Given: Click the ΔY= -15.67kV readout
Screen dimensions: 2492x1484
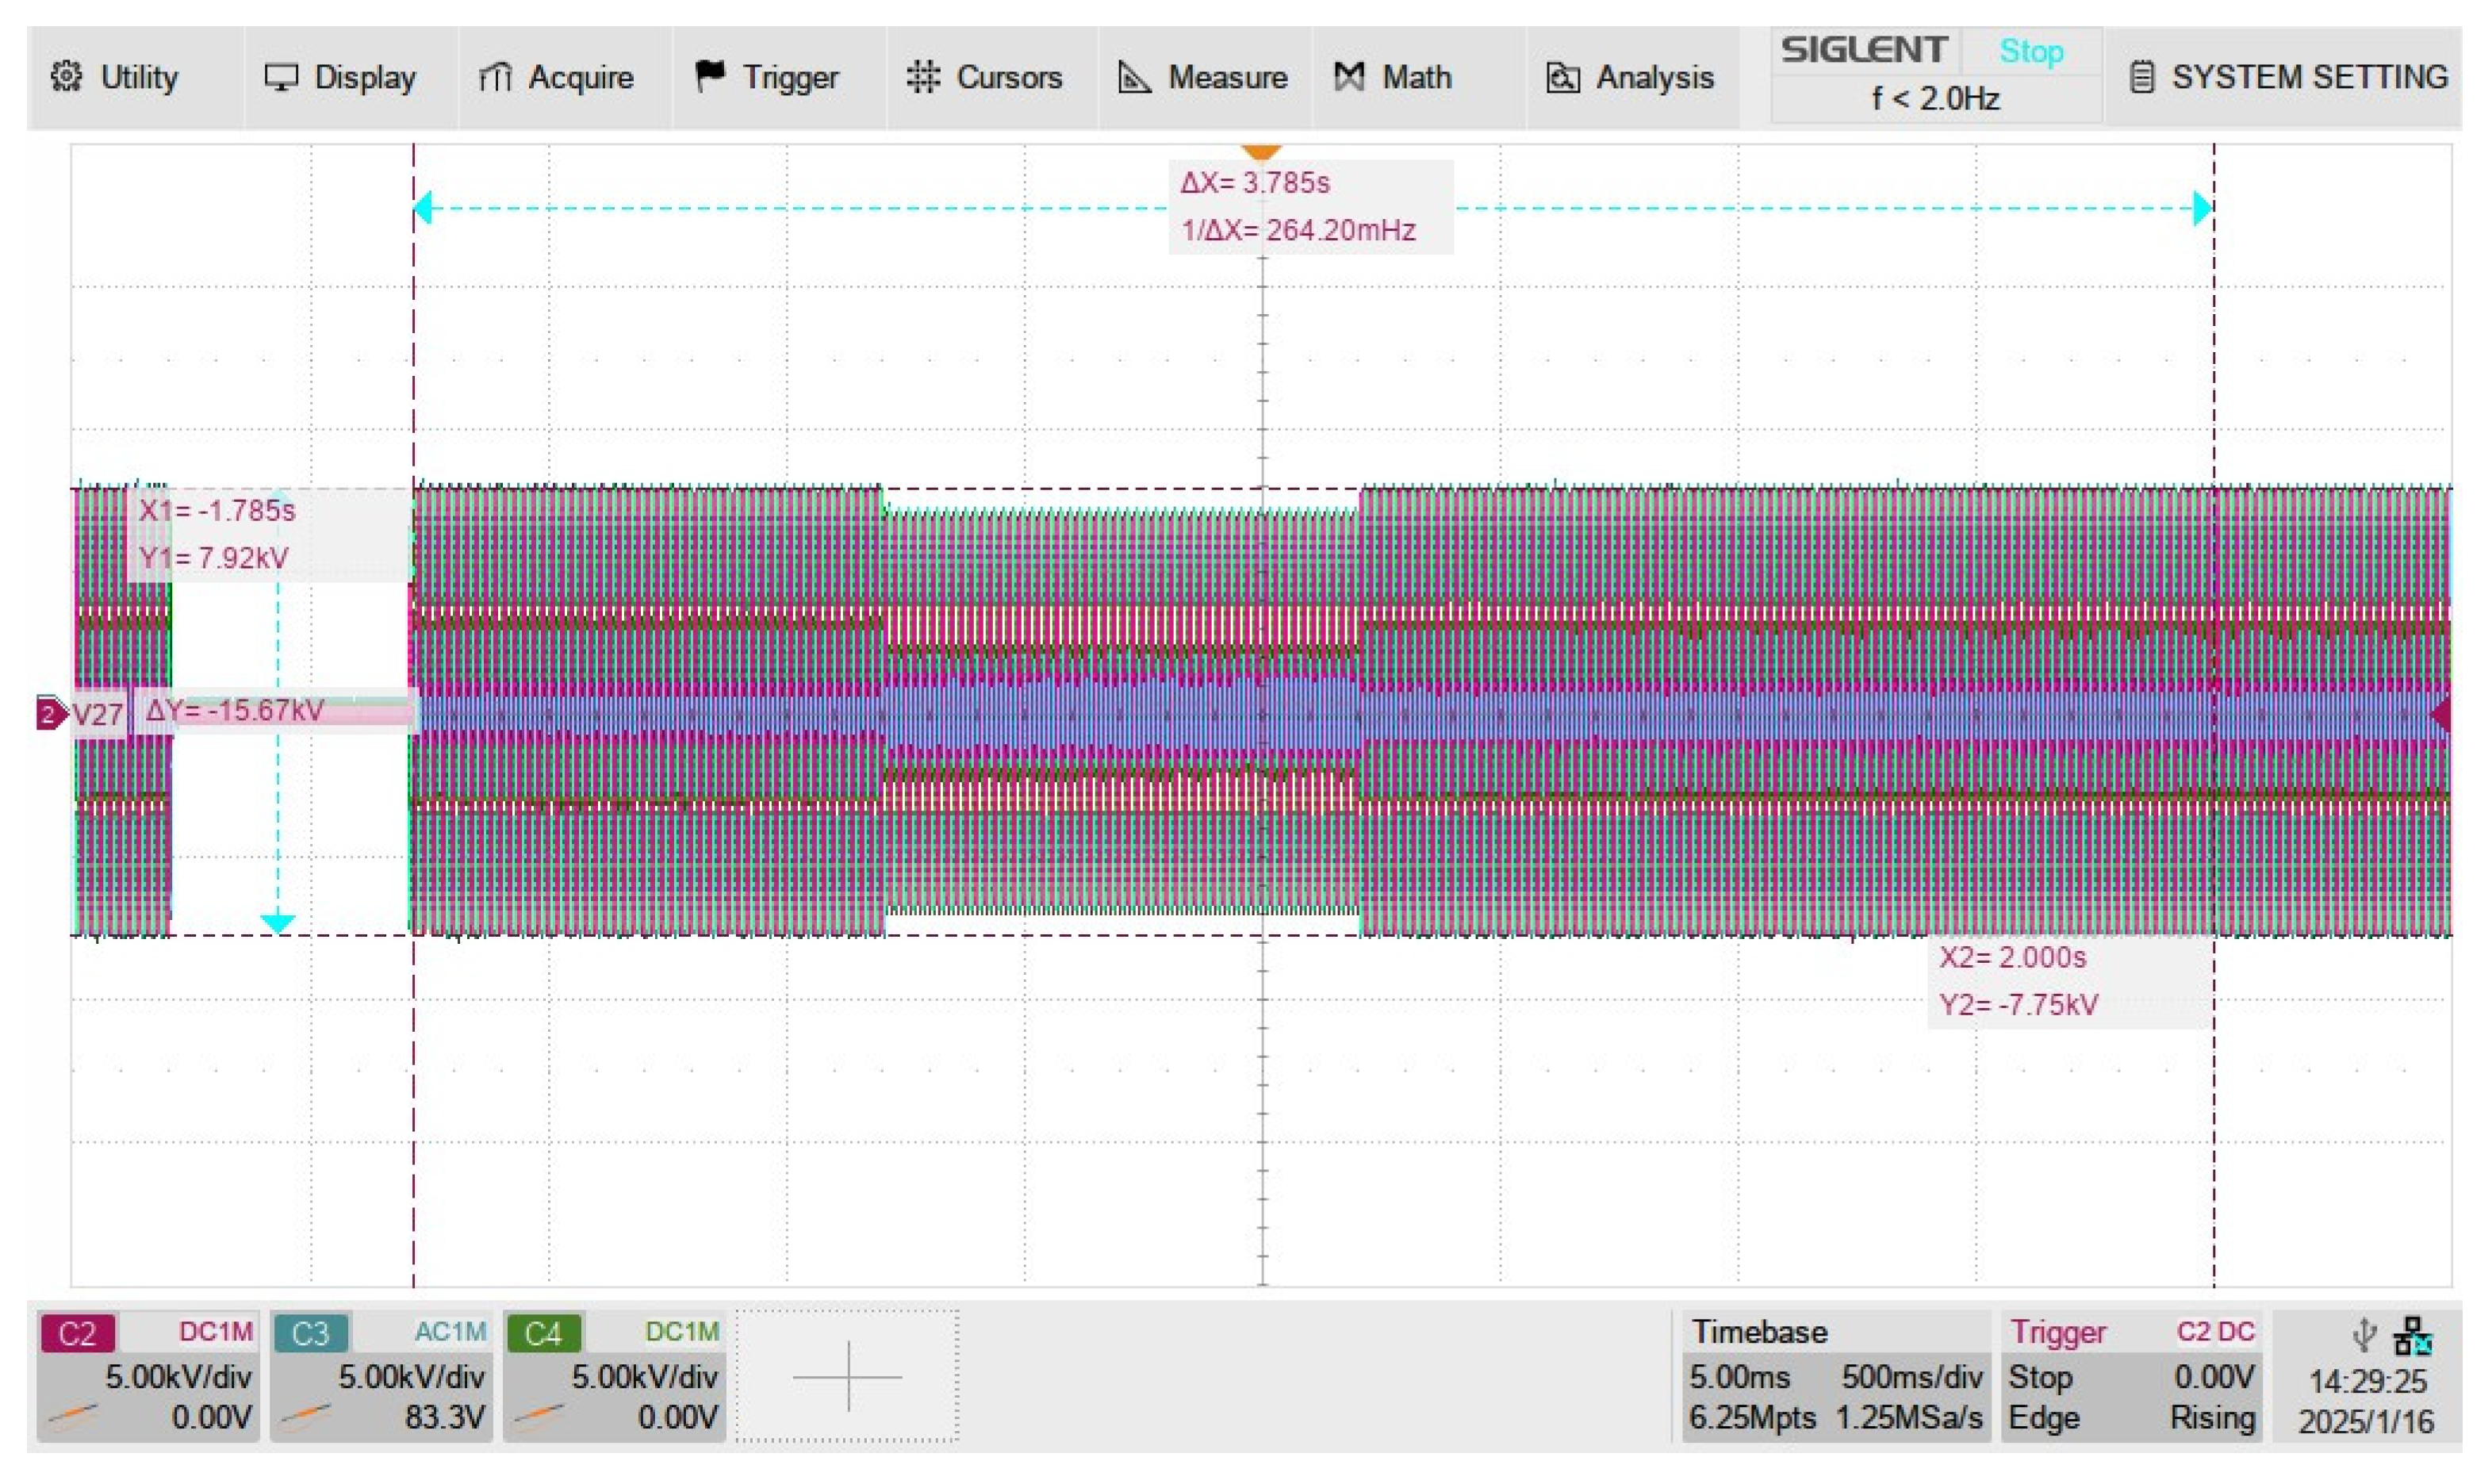Looking at the screenshot, I should point(235,711).
